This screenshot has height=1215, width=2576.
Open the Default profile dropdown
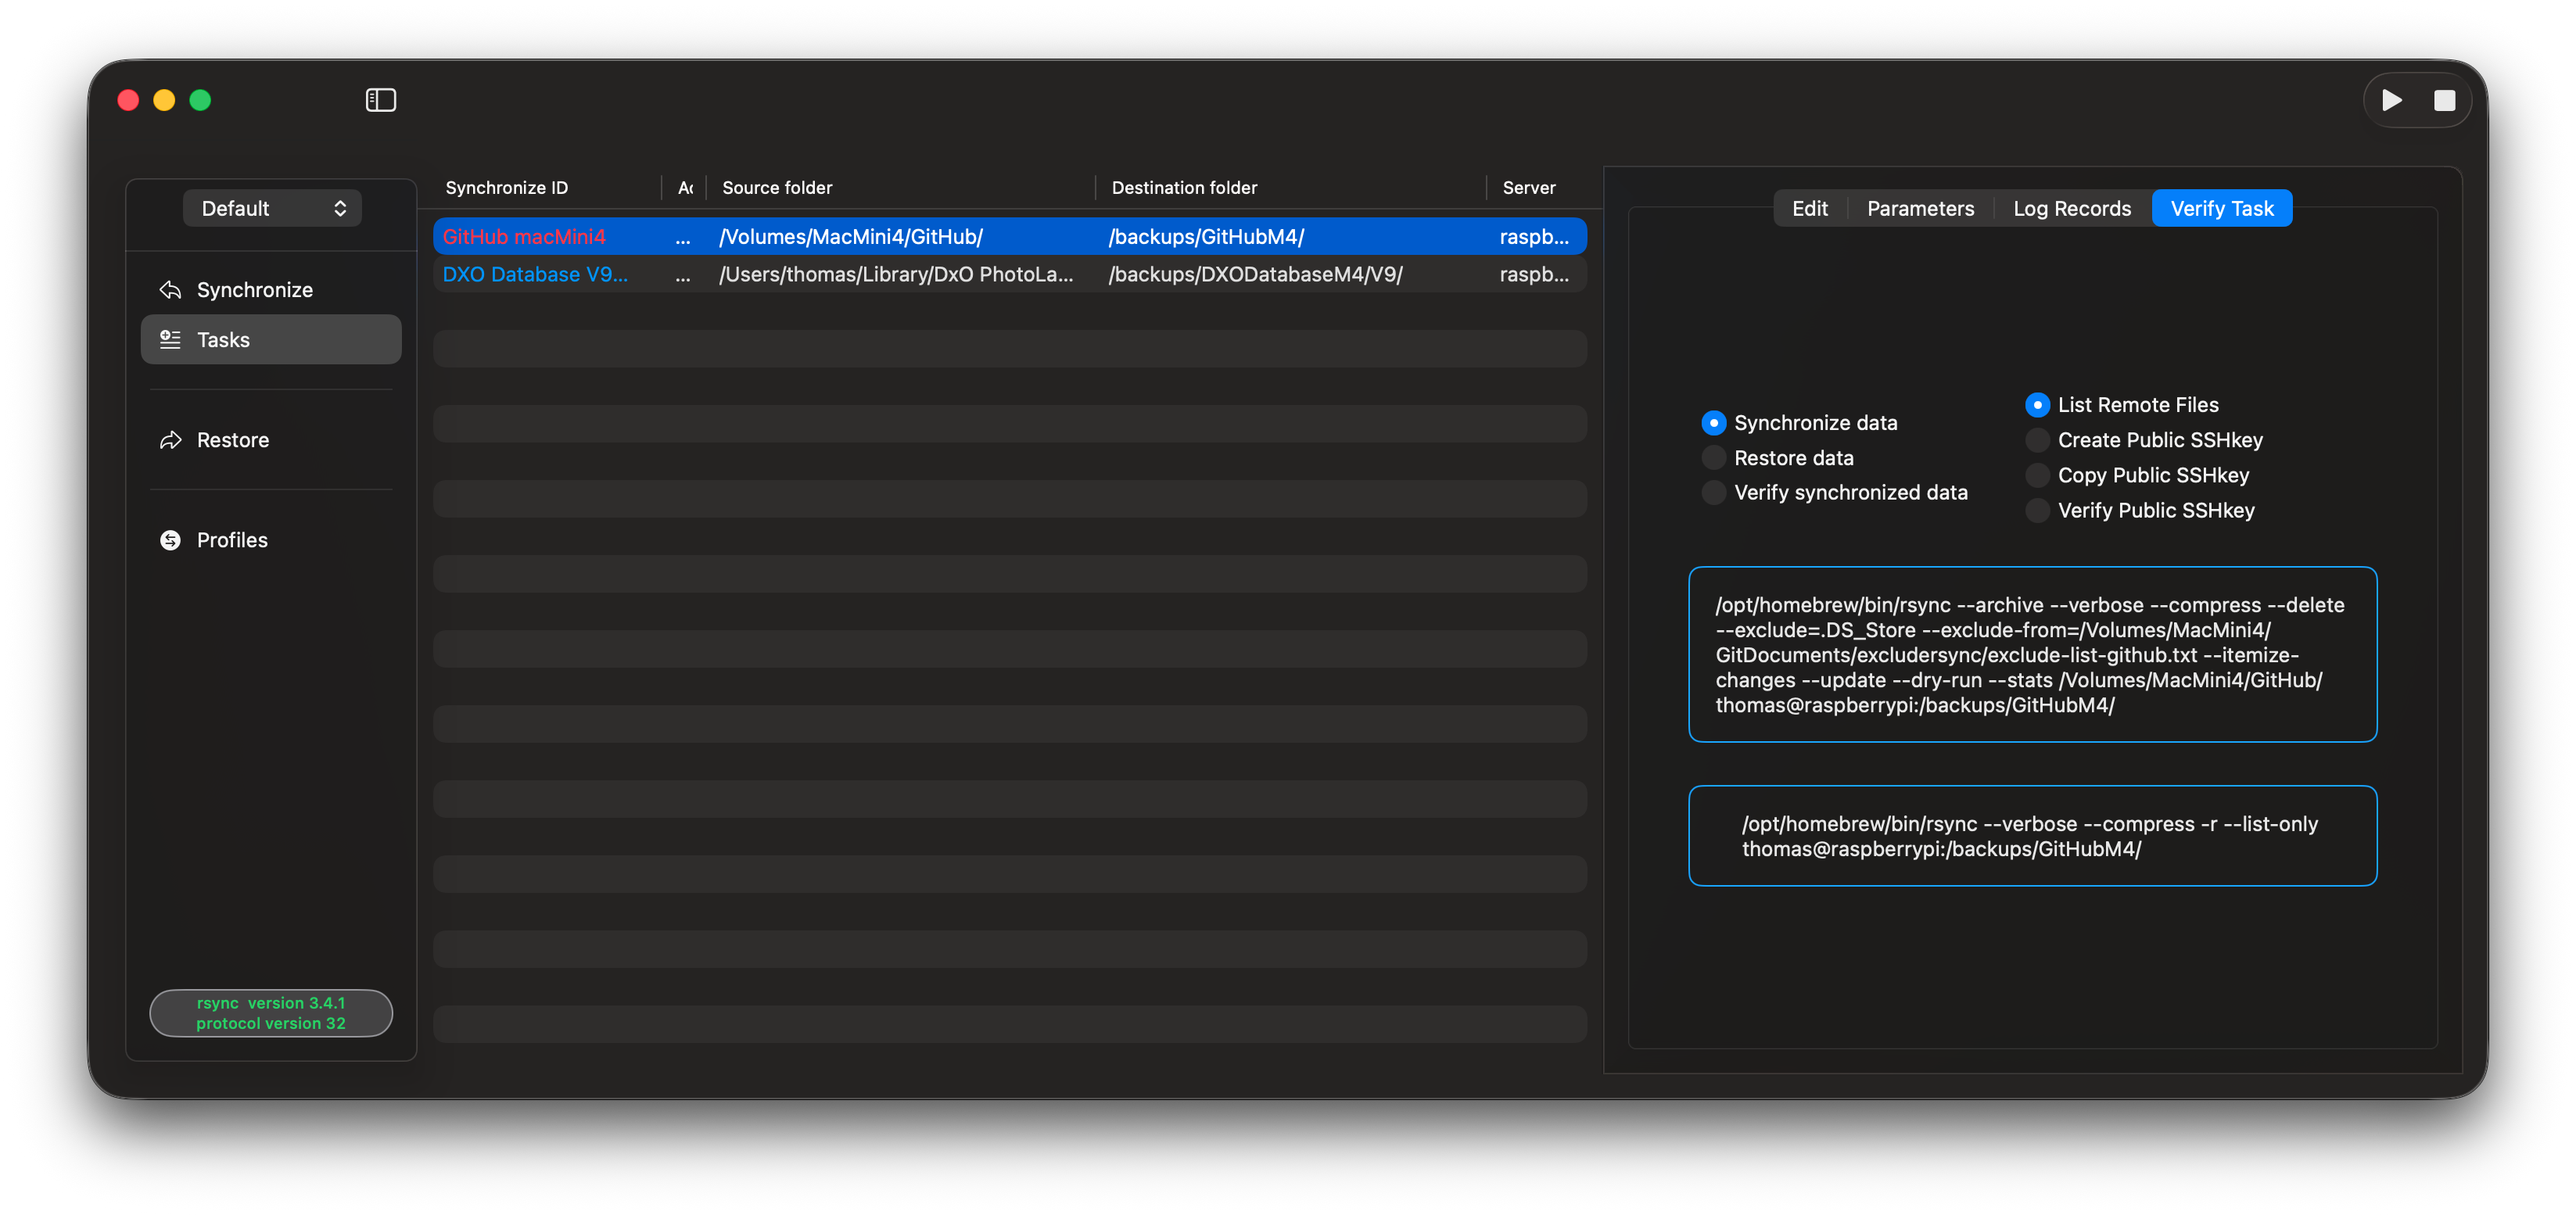tap(272, 208)
